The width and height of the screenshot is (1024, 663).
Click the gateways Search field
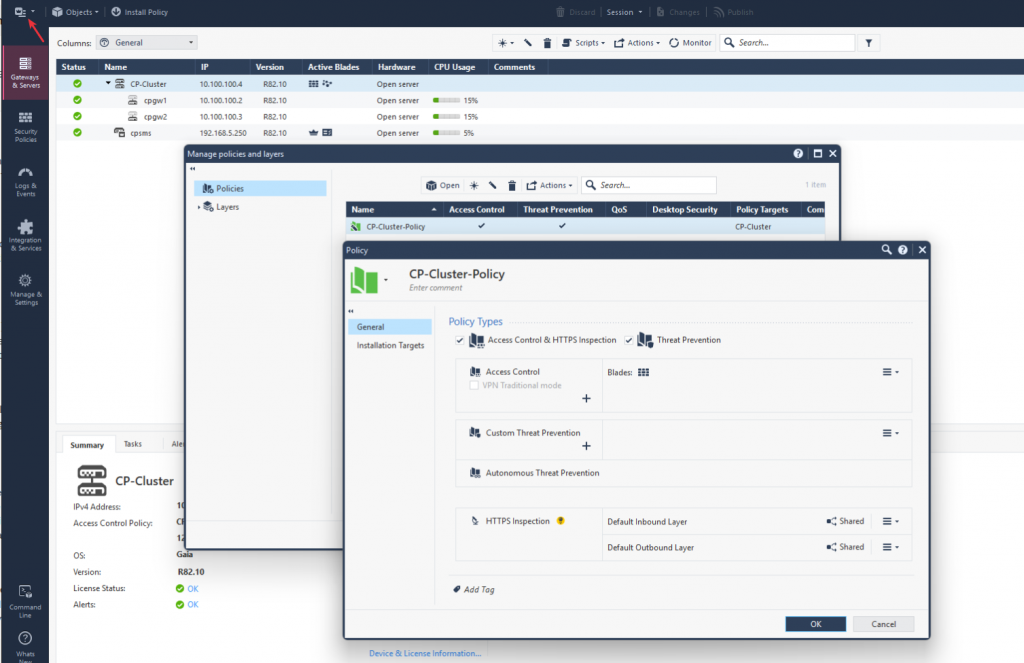788,42
